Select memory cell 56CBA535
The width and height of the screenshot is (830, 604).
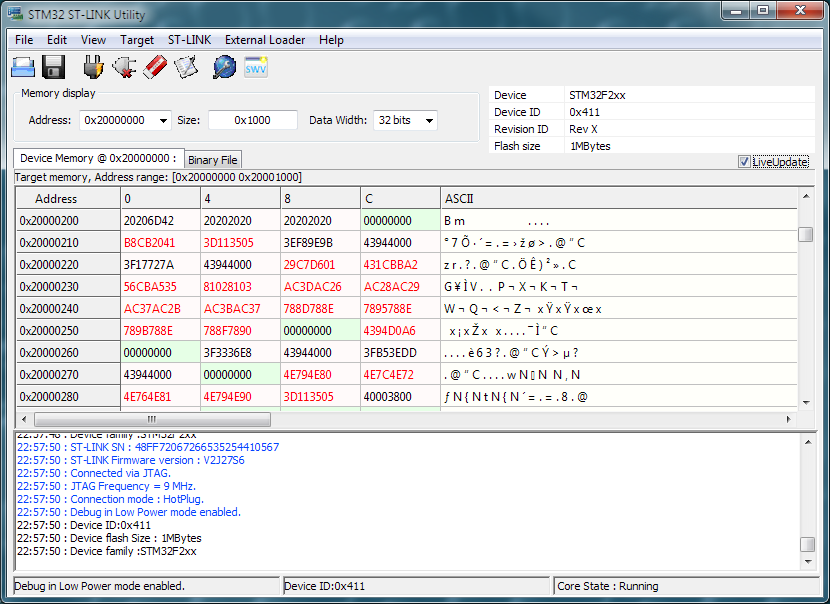[161, 286]
